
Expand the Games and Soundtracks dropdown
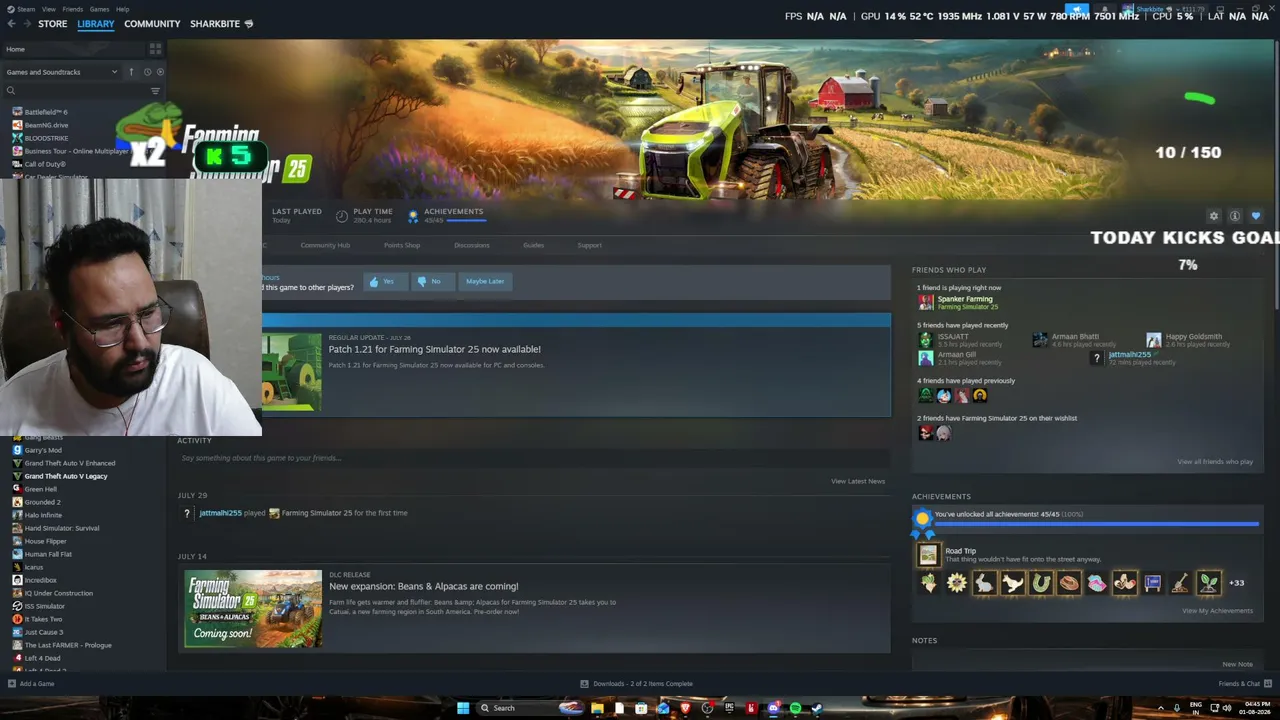[62, 72]
